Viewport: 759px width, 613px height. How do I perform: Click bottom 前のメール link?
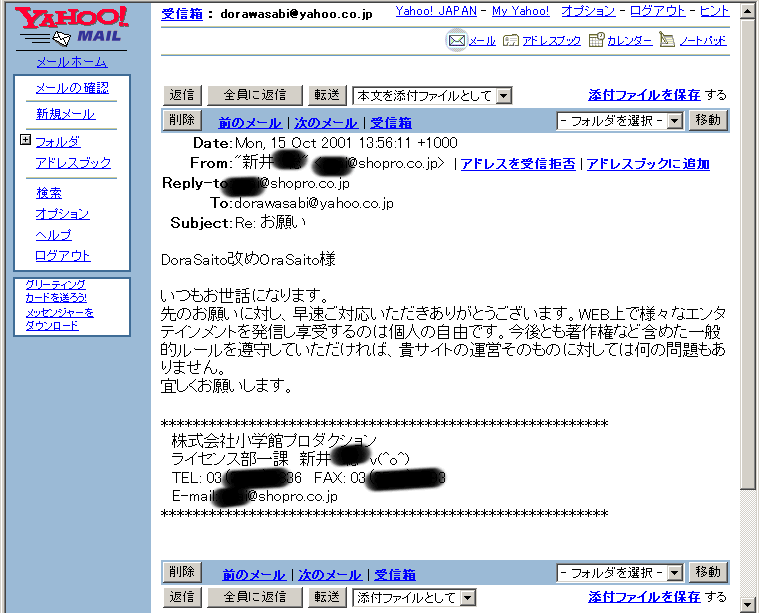tap(254, 575)
